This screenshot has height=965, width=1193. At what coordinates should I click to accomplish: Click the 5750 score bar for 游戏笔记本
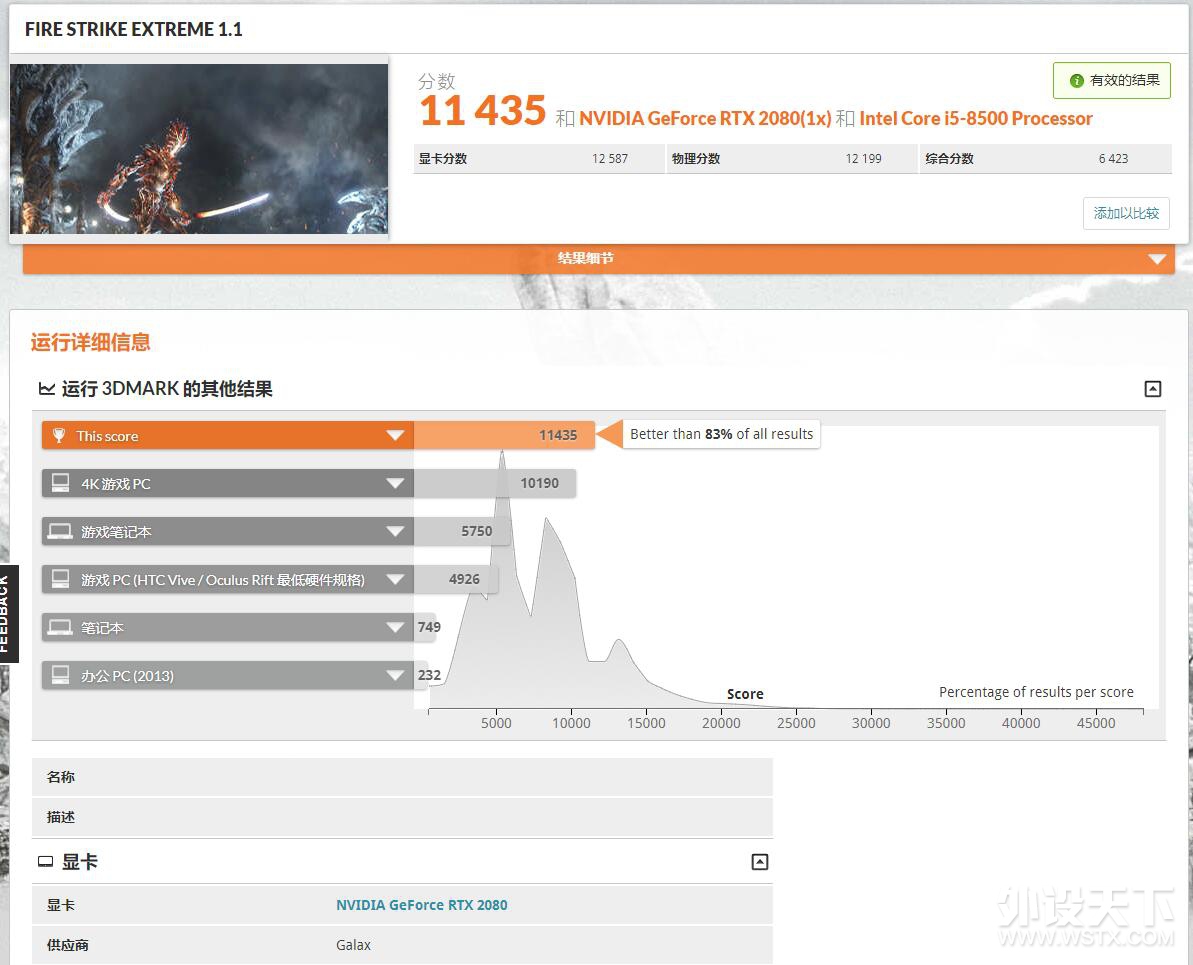pyautogui.click(x=462, y=531)
